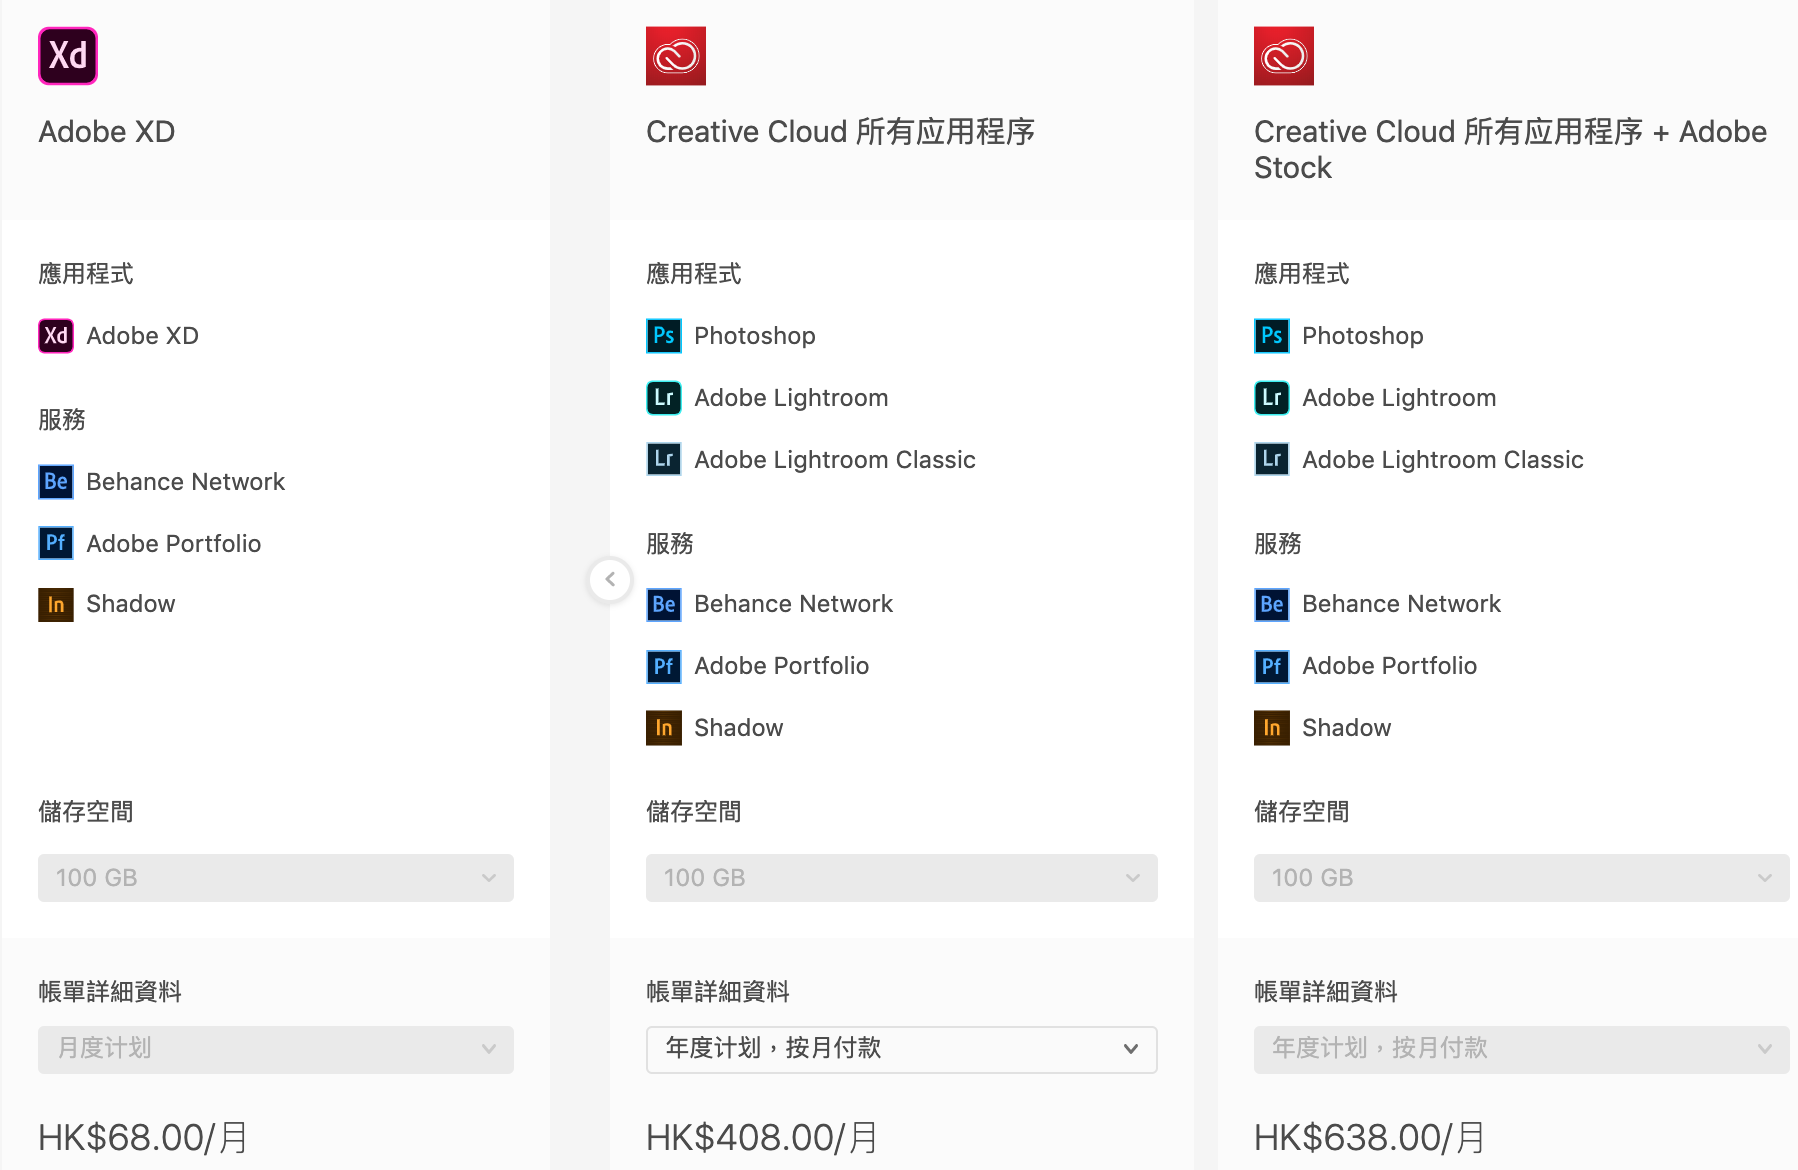Image resolution: width=1798 pixels, height=1170 pixels.
Task: Click the Creative Cloud + Adobe Stock plan icon
Action: click(x=1284, y=56)
